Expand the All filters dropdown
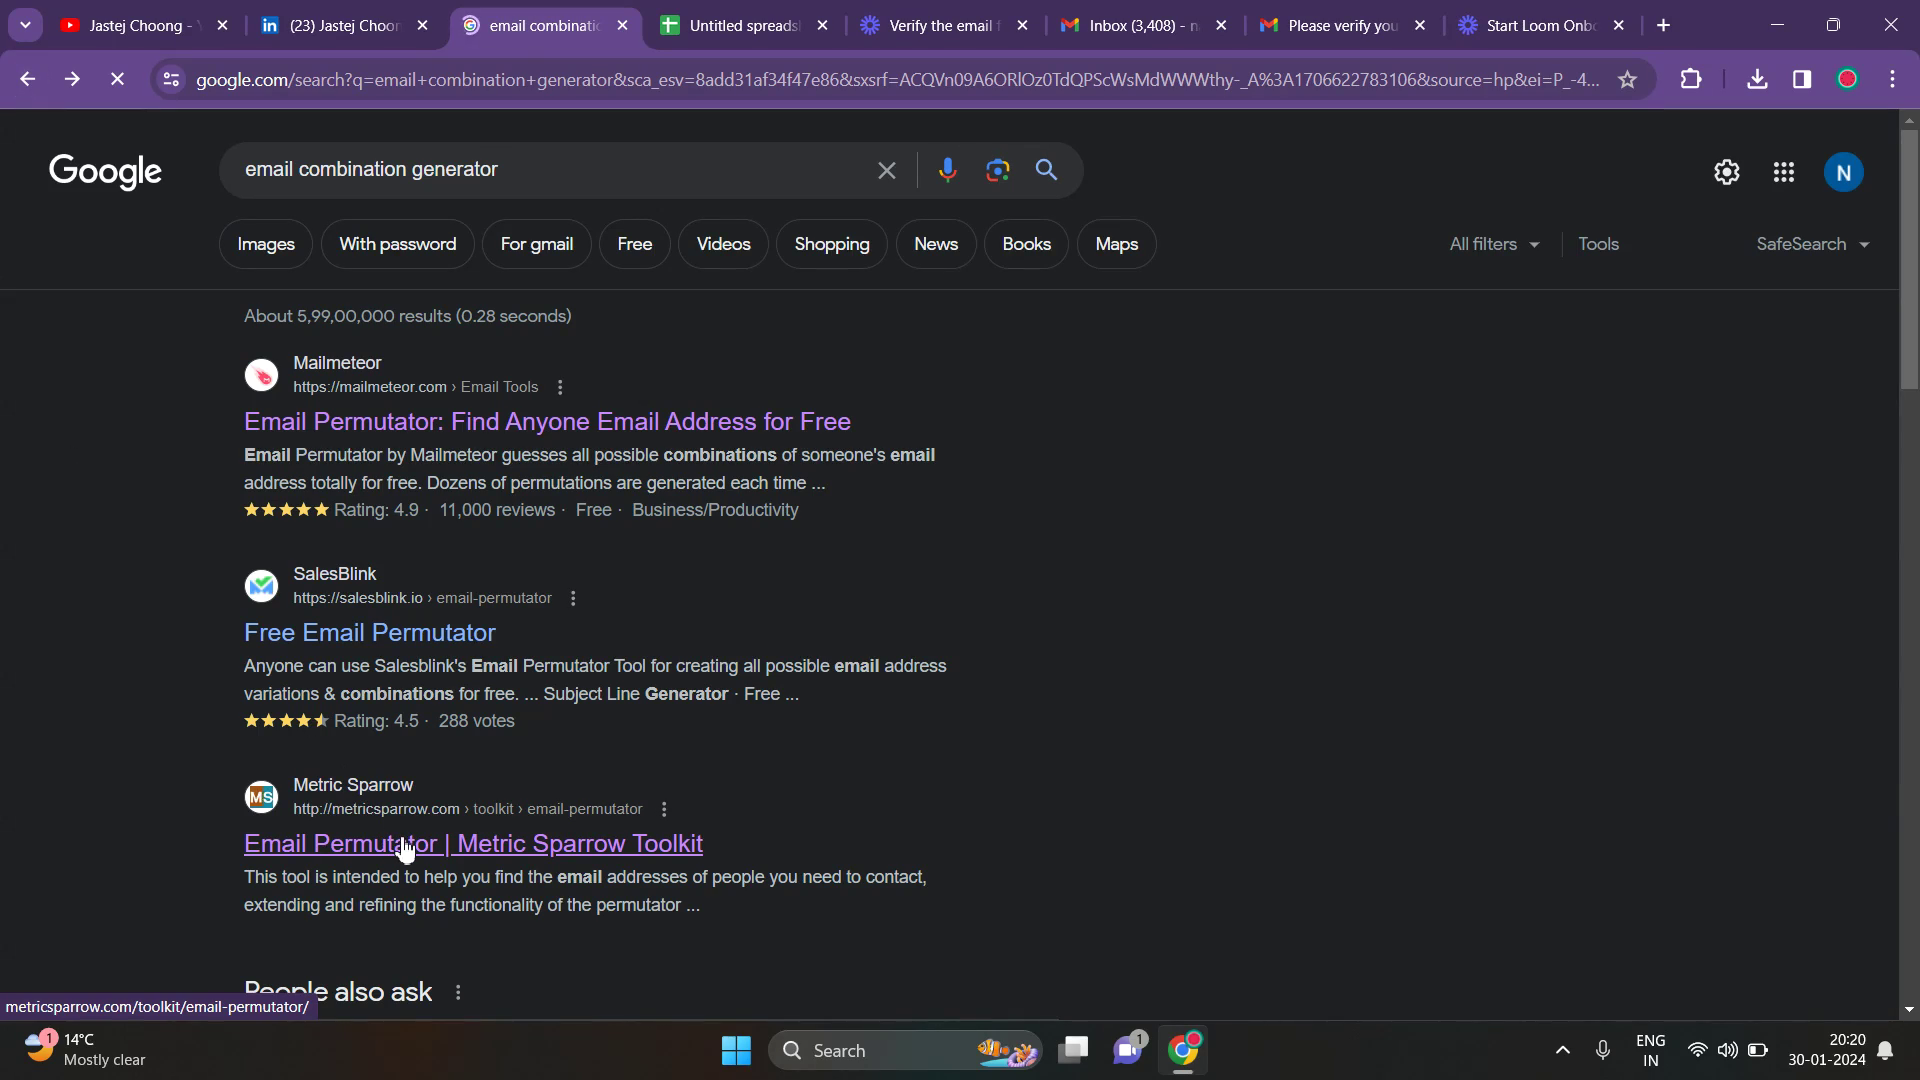1920x1080 pixels. [1494, 244]
